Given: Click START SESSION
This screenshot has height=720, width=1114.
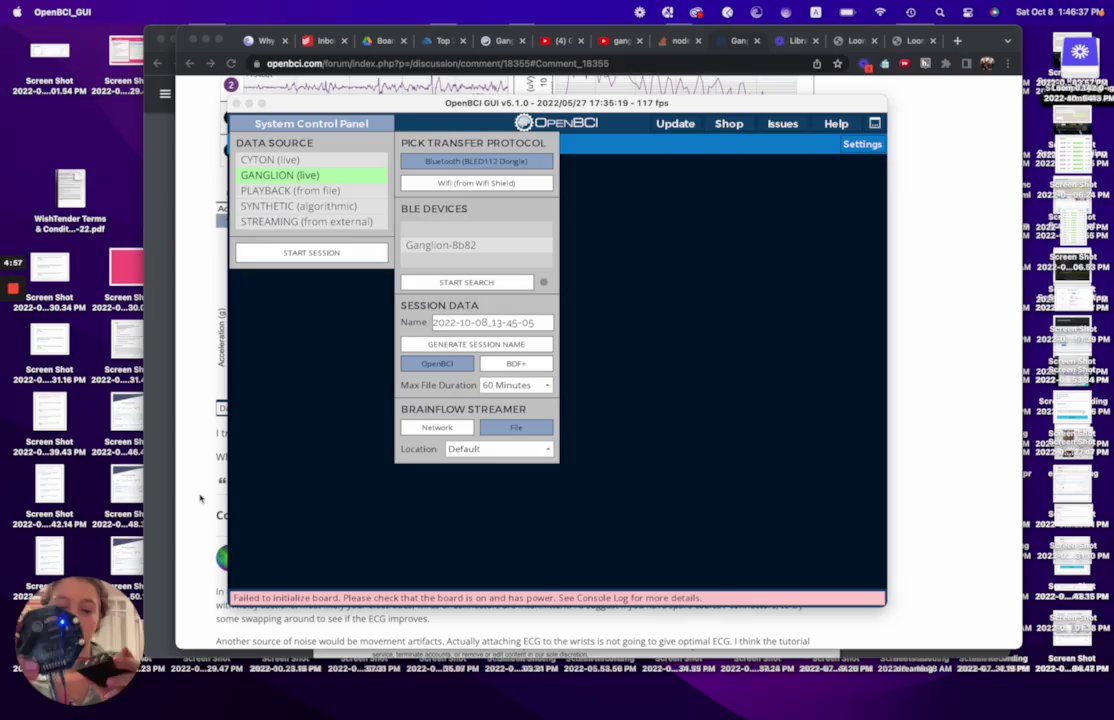Looking at the screenshot, I should (312, 252).
